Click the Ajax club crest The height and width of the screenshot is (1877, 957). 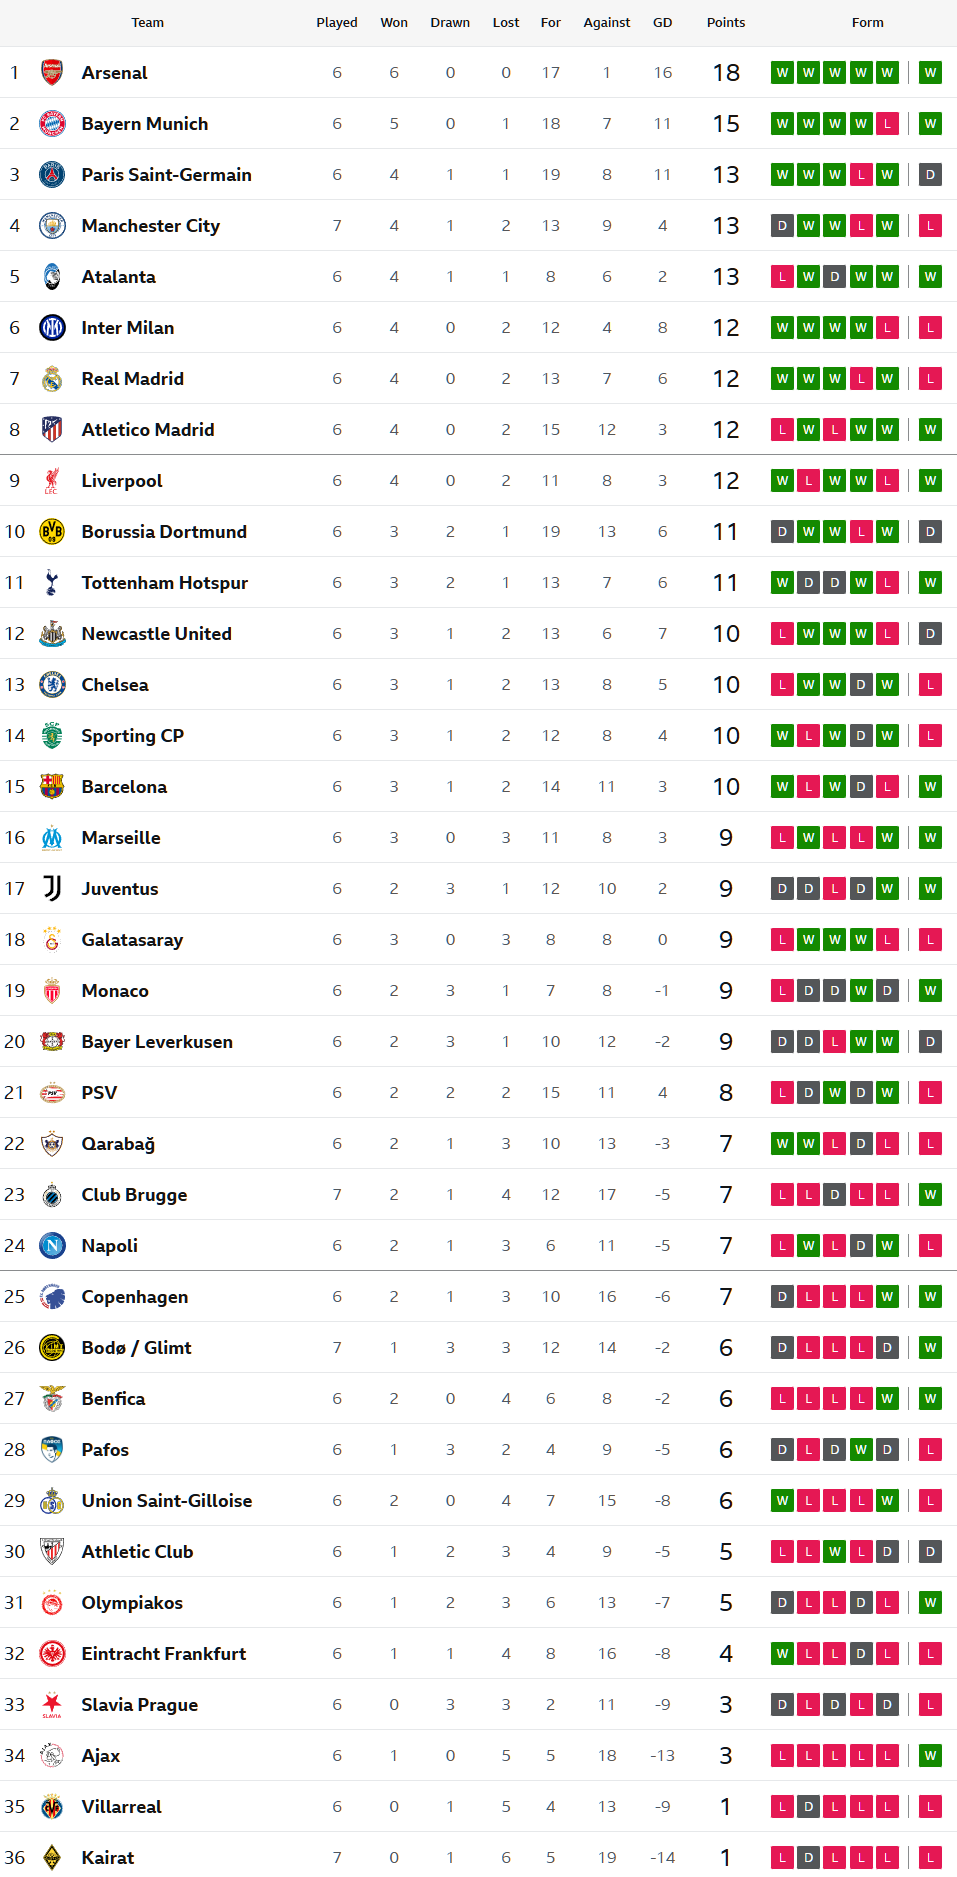(52, 1755)
